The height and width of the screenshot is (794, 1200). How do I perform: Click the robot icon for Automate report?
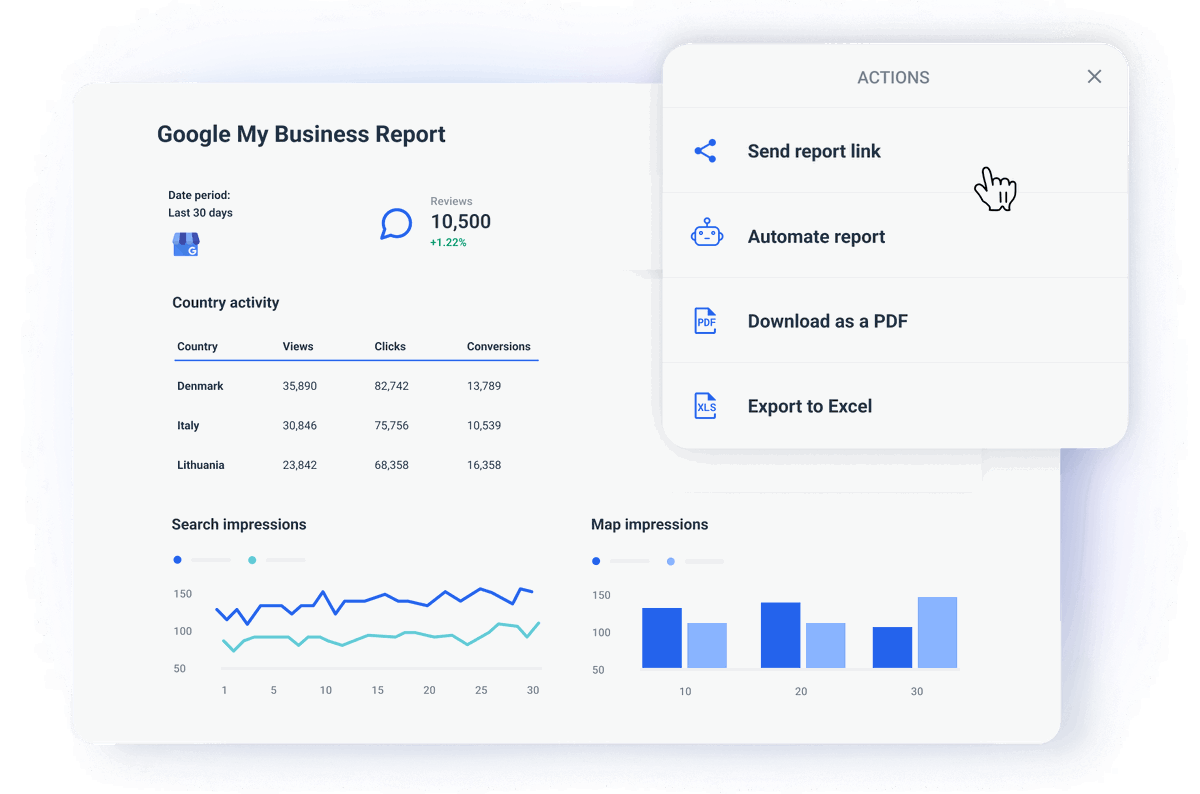click(x=706, y=233)
